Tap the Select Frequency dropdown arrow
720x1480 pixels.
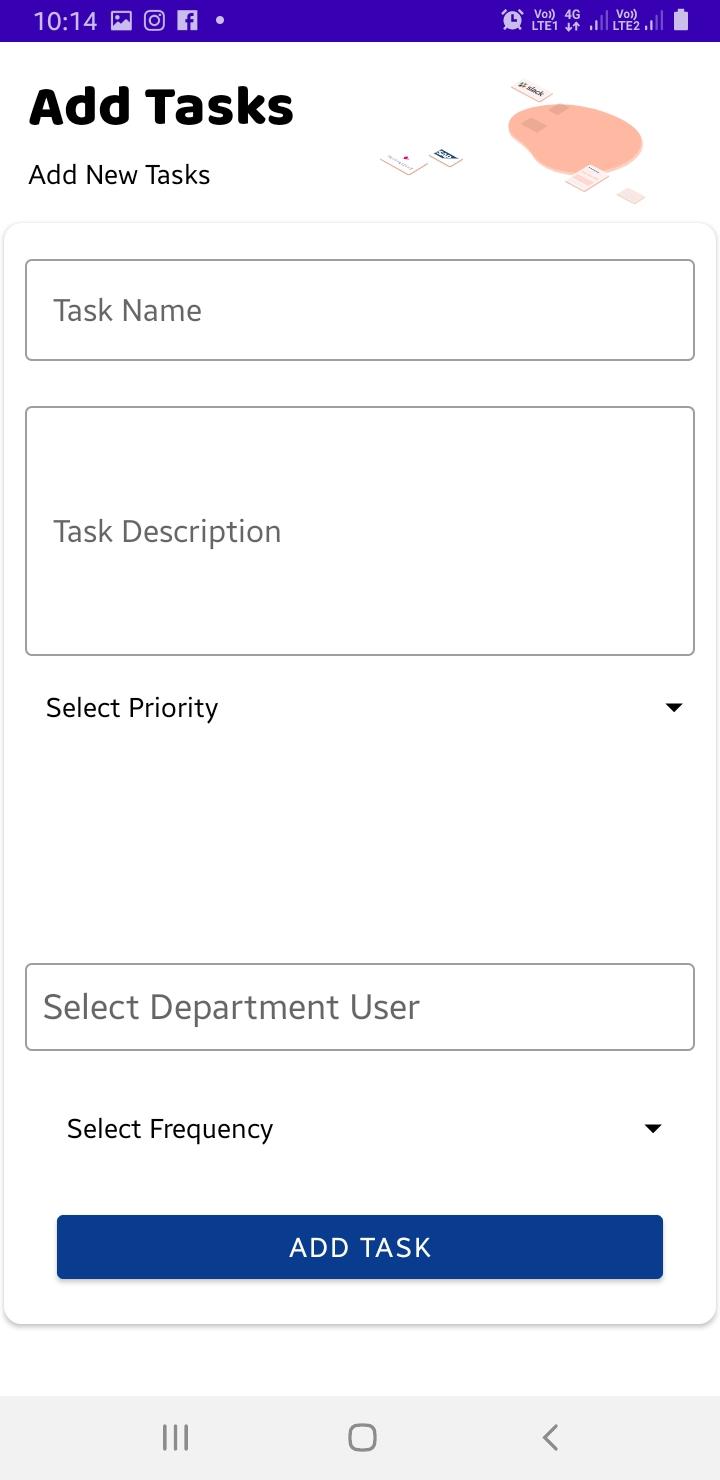653,1129
